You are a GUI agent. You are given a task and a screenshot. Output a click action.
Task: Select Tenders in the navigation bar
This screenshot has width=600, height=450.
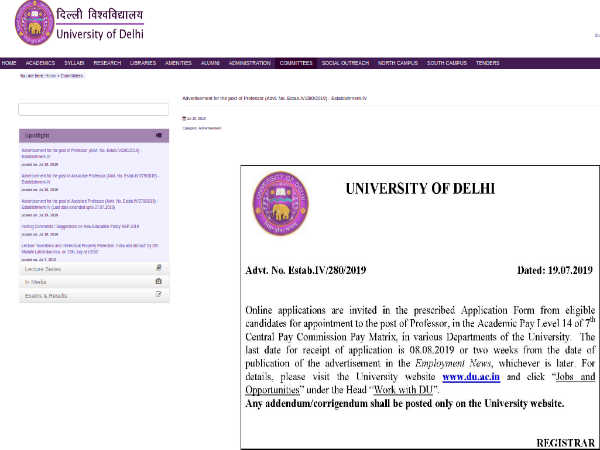point(488,63)
